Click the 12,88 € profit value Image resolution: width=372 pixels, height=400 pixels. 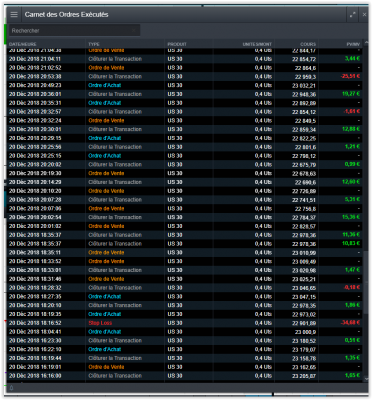(x=351, y=129)
